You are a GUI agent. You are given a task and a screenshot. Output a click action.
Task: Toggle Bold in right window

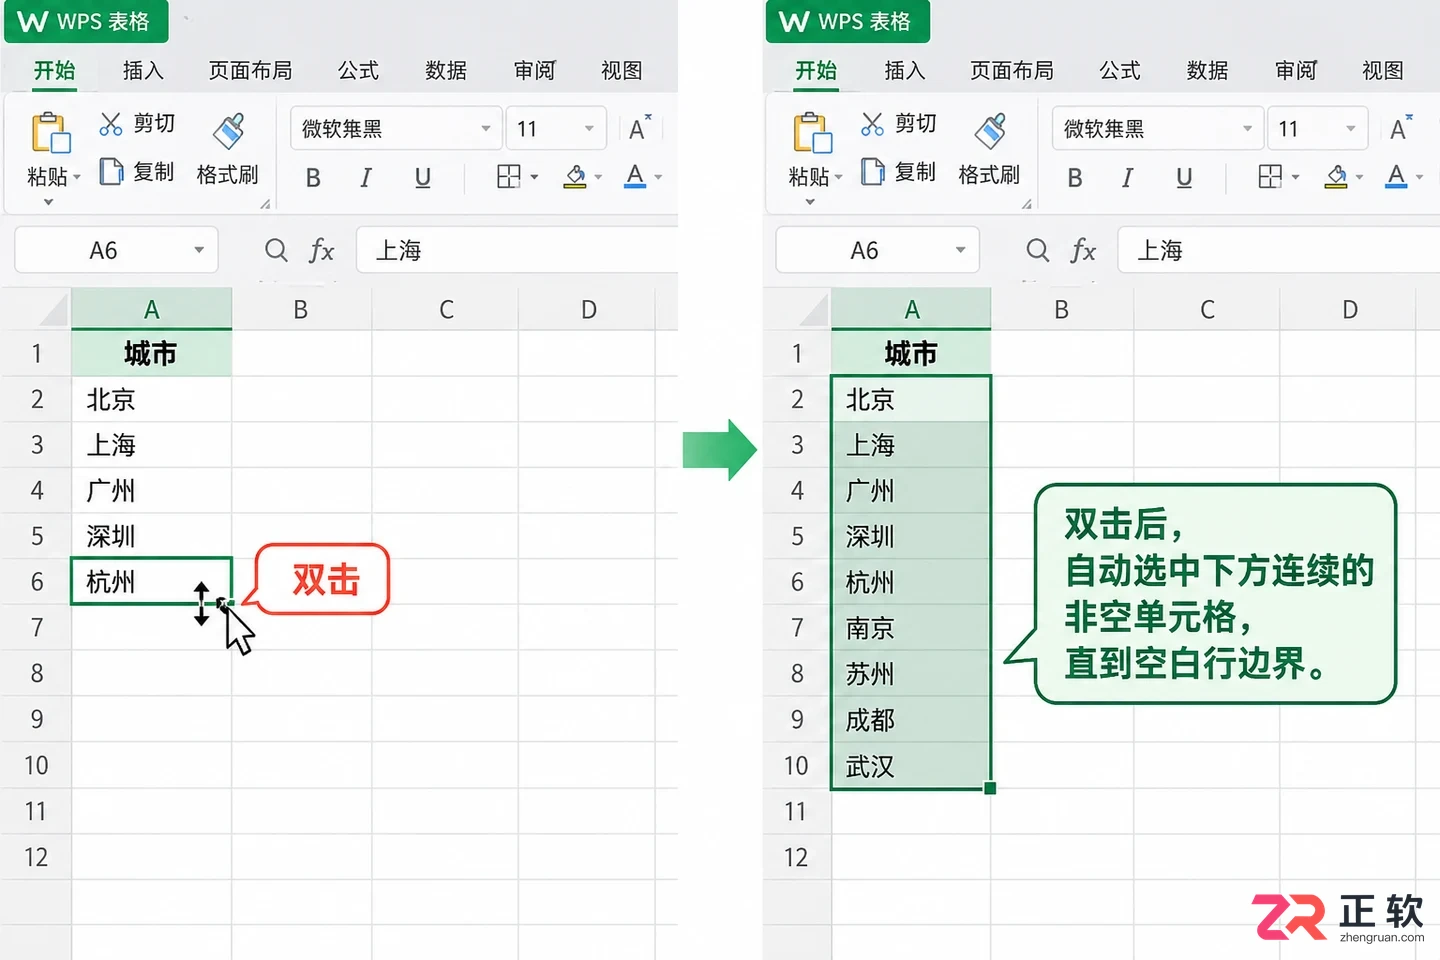tap(1075, 178)
